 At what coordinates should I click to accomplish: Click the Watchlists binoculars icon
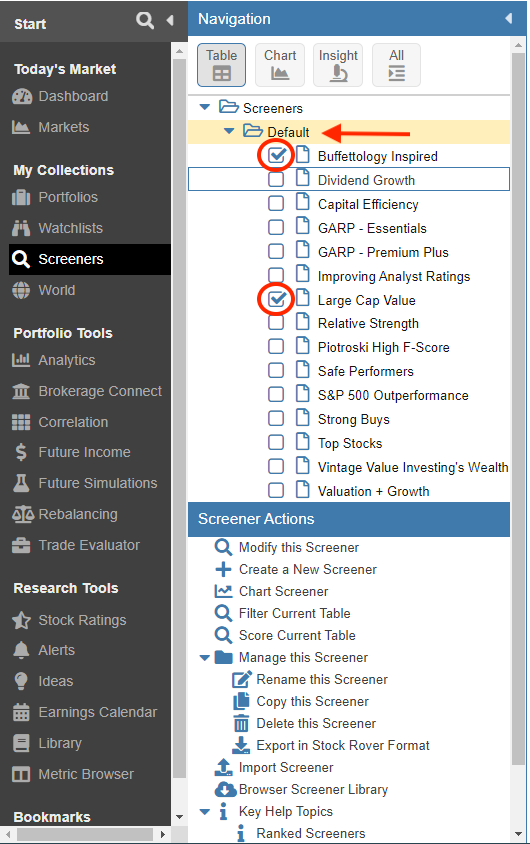point(21,228)
